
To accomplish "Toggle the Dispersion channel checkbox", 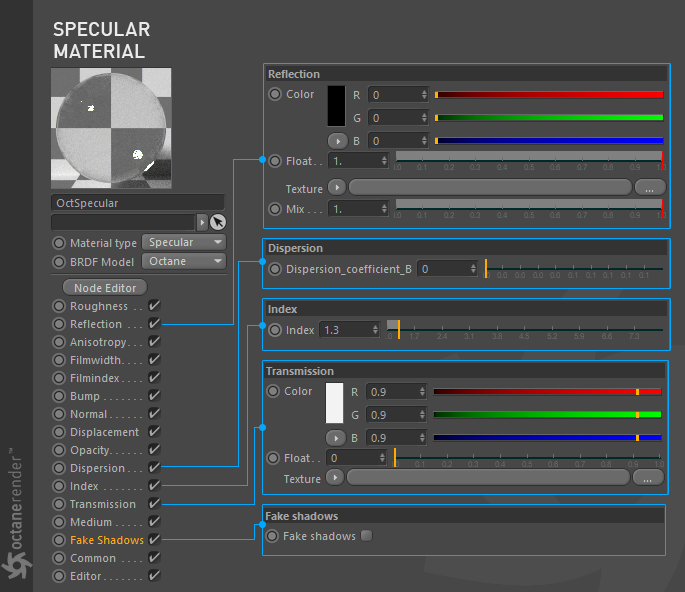I will [x=154, y=467].
